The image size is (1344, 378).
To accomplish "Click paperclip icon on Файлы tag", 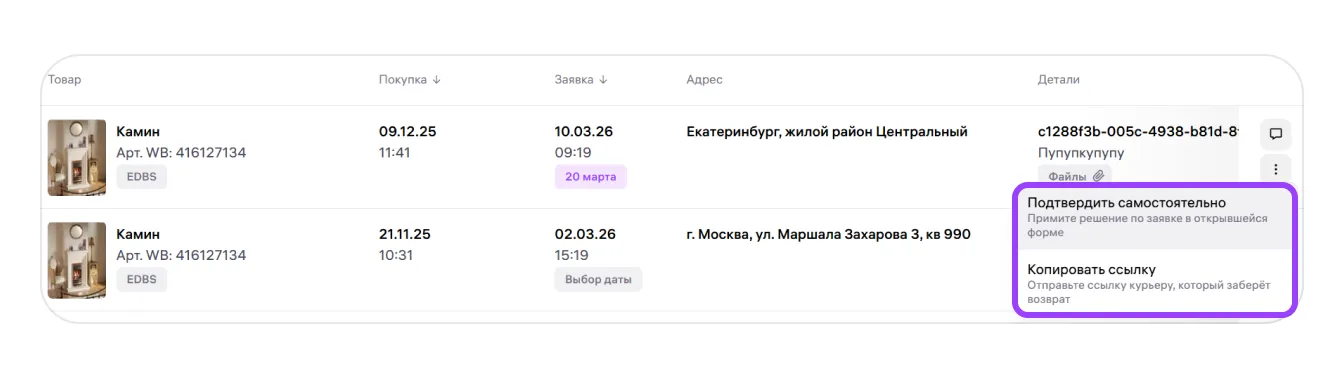I will click(x=1097, y=176).
